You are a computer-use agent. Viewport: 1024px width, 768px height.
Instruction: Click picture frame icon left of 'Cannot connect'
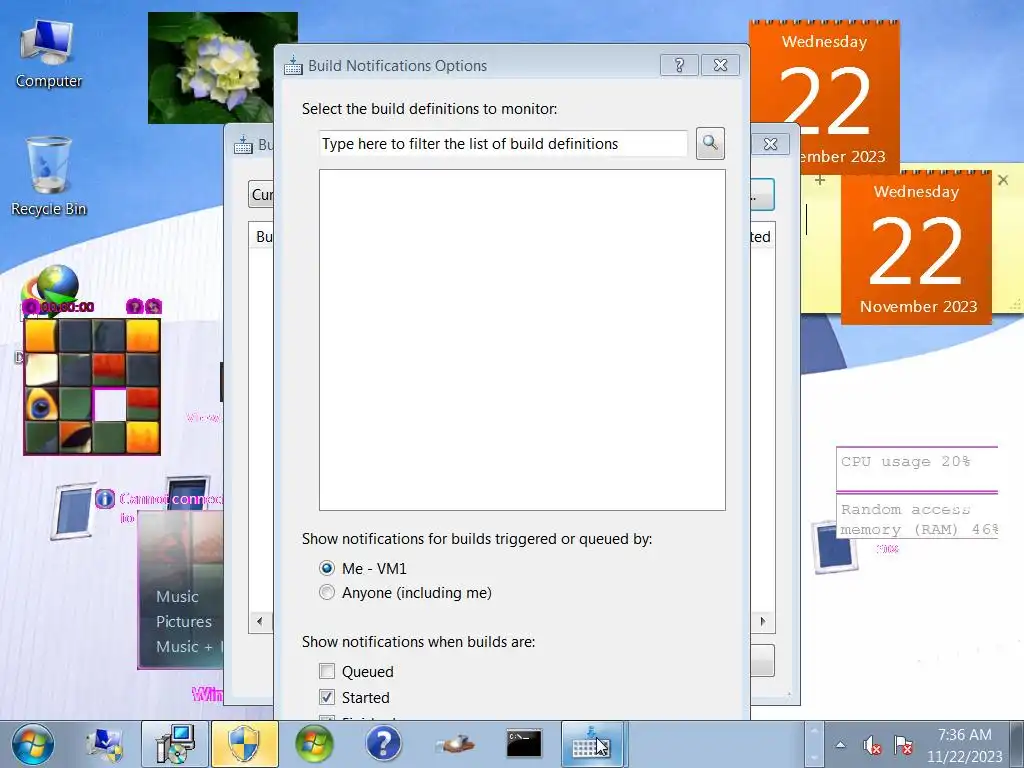(x=72, y=511)
